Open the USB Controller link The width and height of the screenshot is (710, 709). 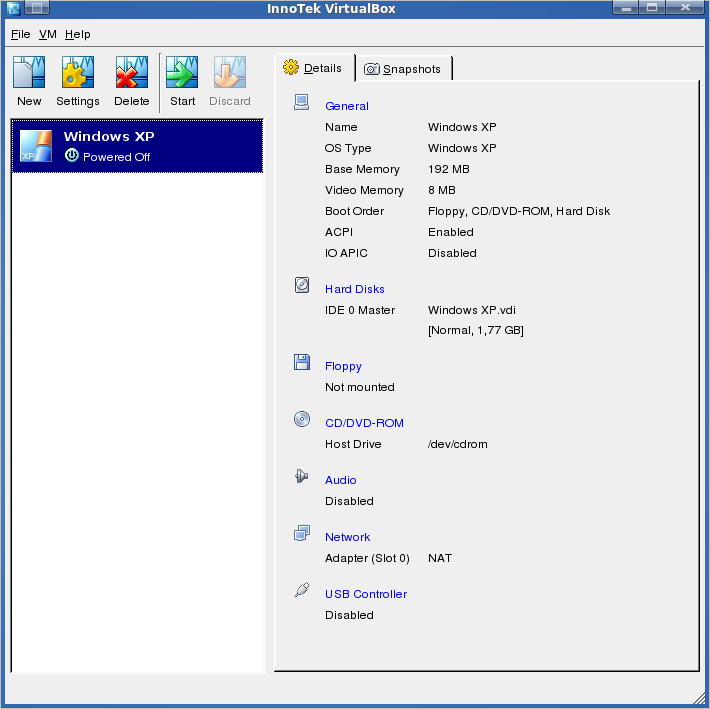366,594
